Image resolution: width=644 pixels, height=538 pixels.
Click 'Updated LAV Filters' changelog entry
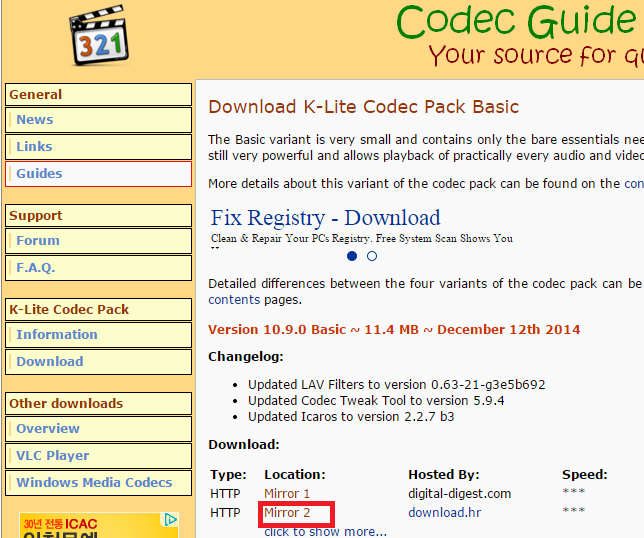[396, 385]
